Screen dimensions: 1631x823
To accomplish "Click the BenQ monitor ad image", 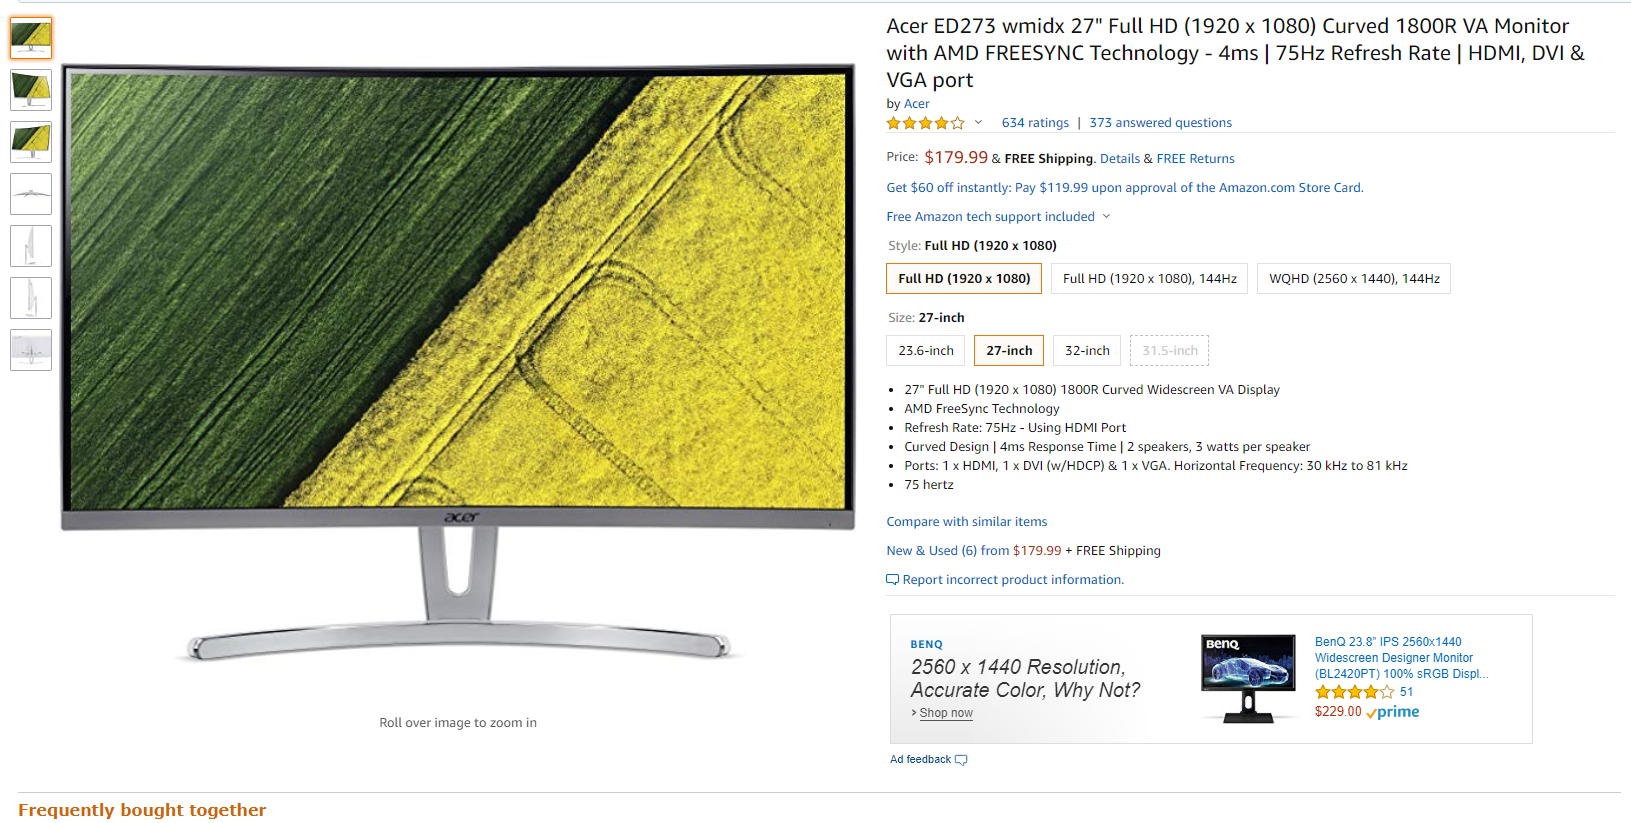I will coord(1248,679).
